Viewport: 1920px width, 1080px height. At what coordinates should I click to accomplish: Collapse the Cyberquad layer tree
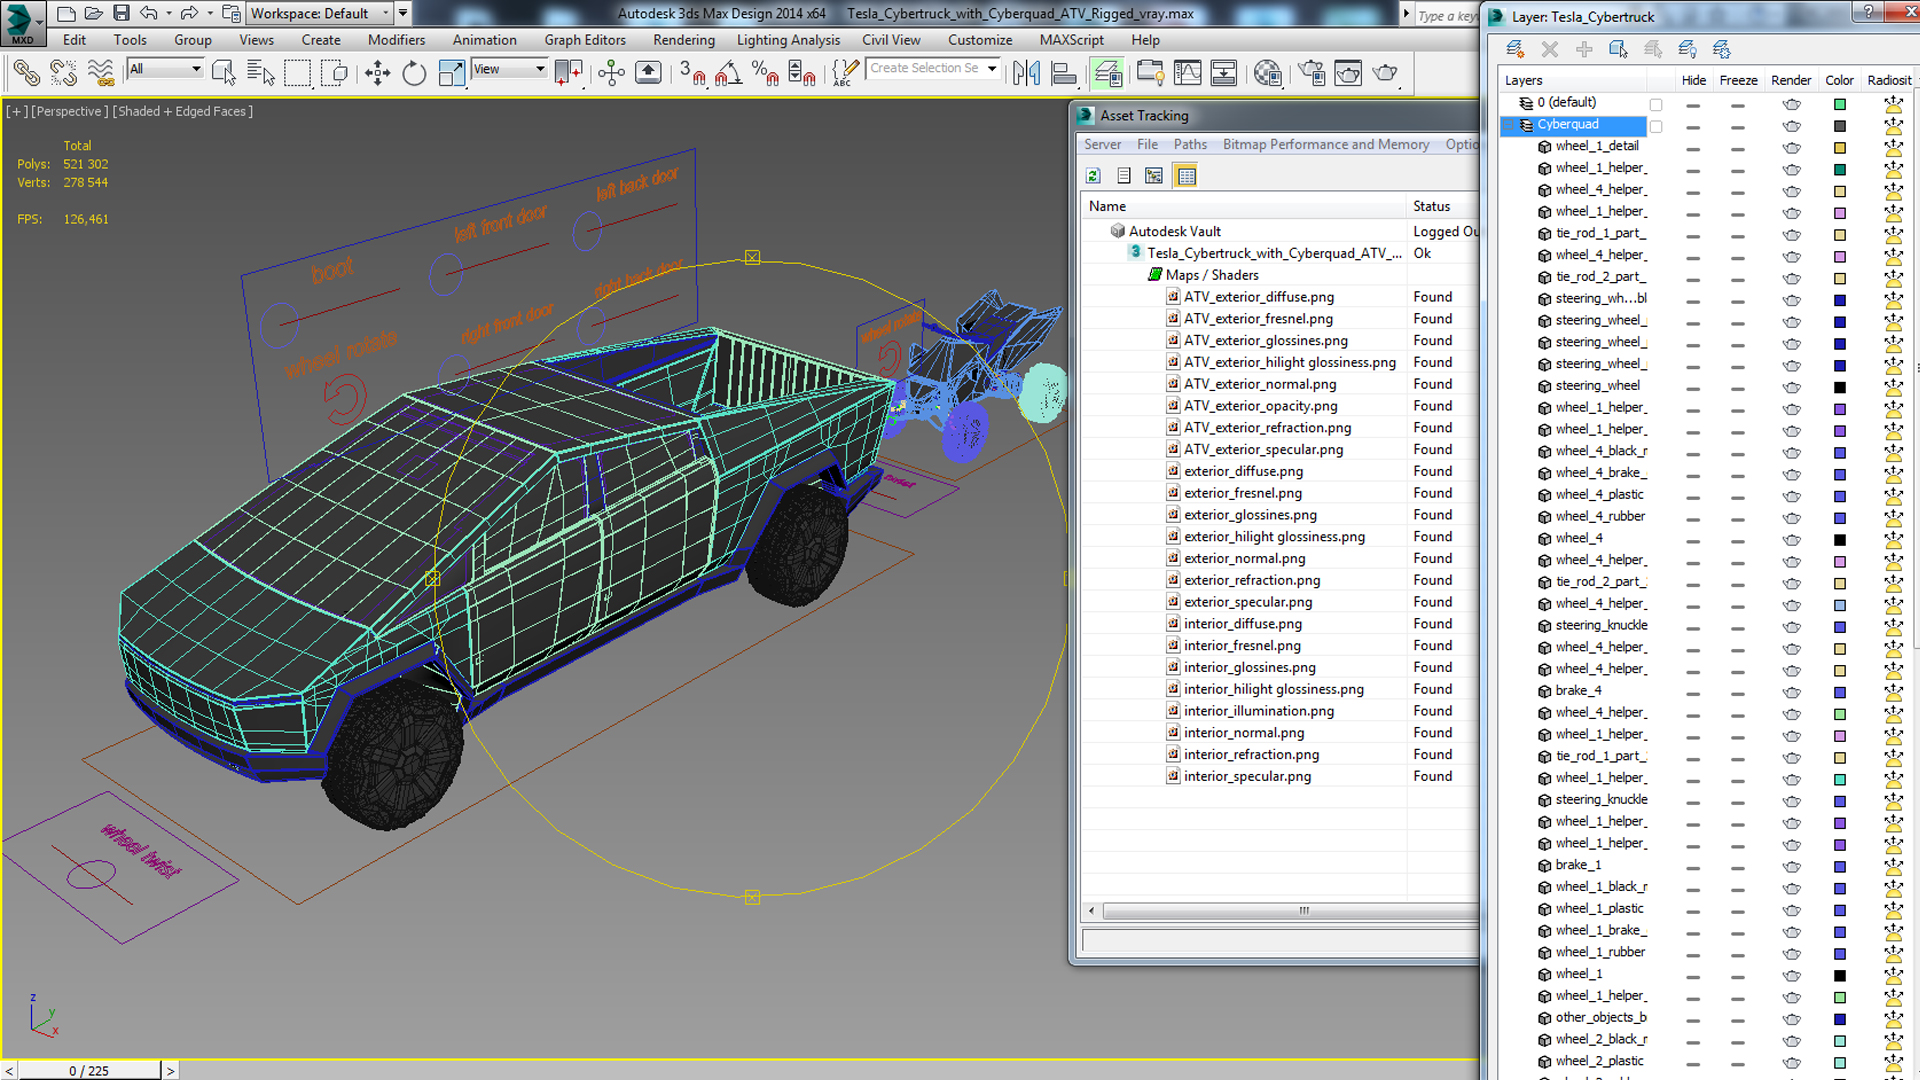click(x=1508, y=125)
